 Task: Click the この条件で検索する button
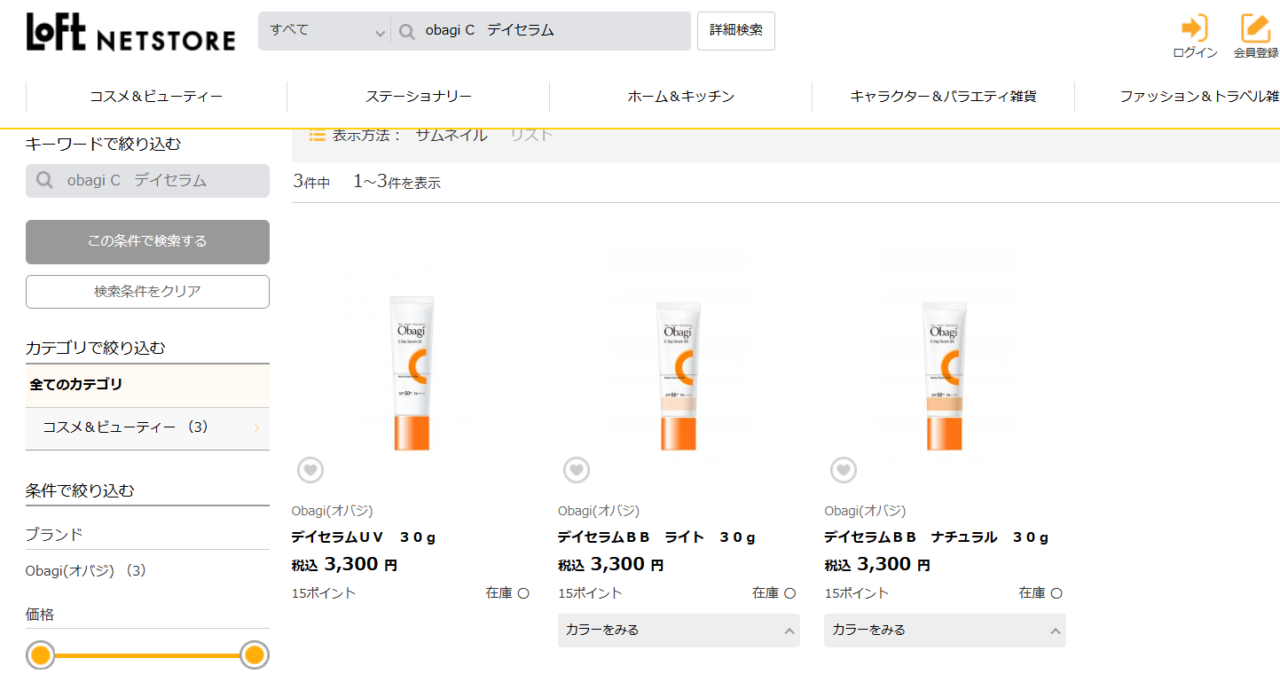[147, 242]
